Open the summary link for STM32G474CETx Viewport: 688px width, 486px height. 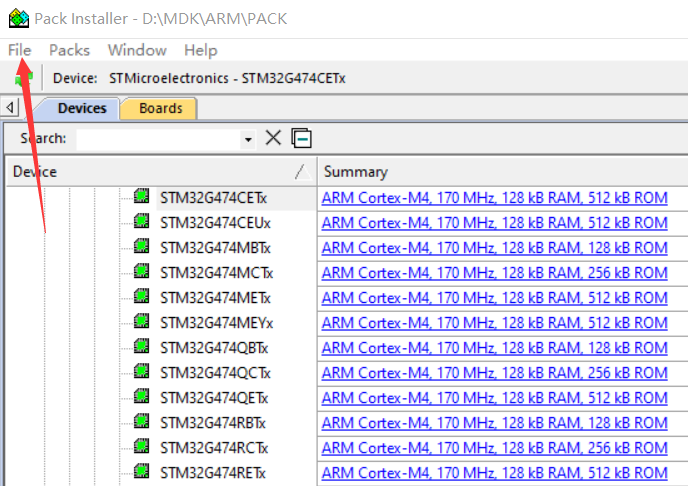494,198
